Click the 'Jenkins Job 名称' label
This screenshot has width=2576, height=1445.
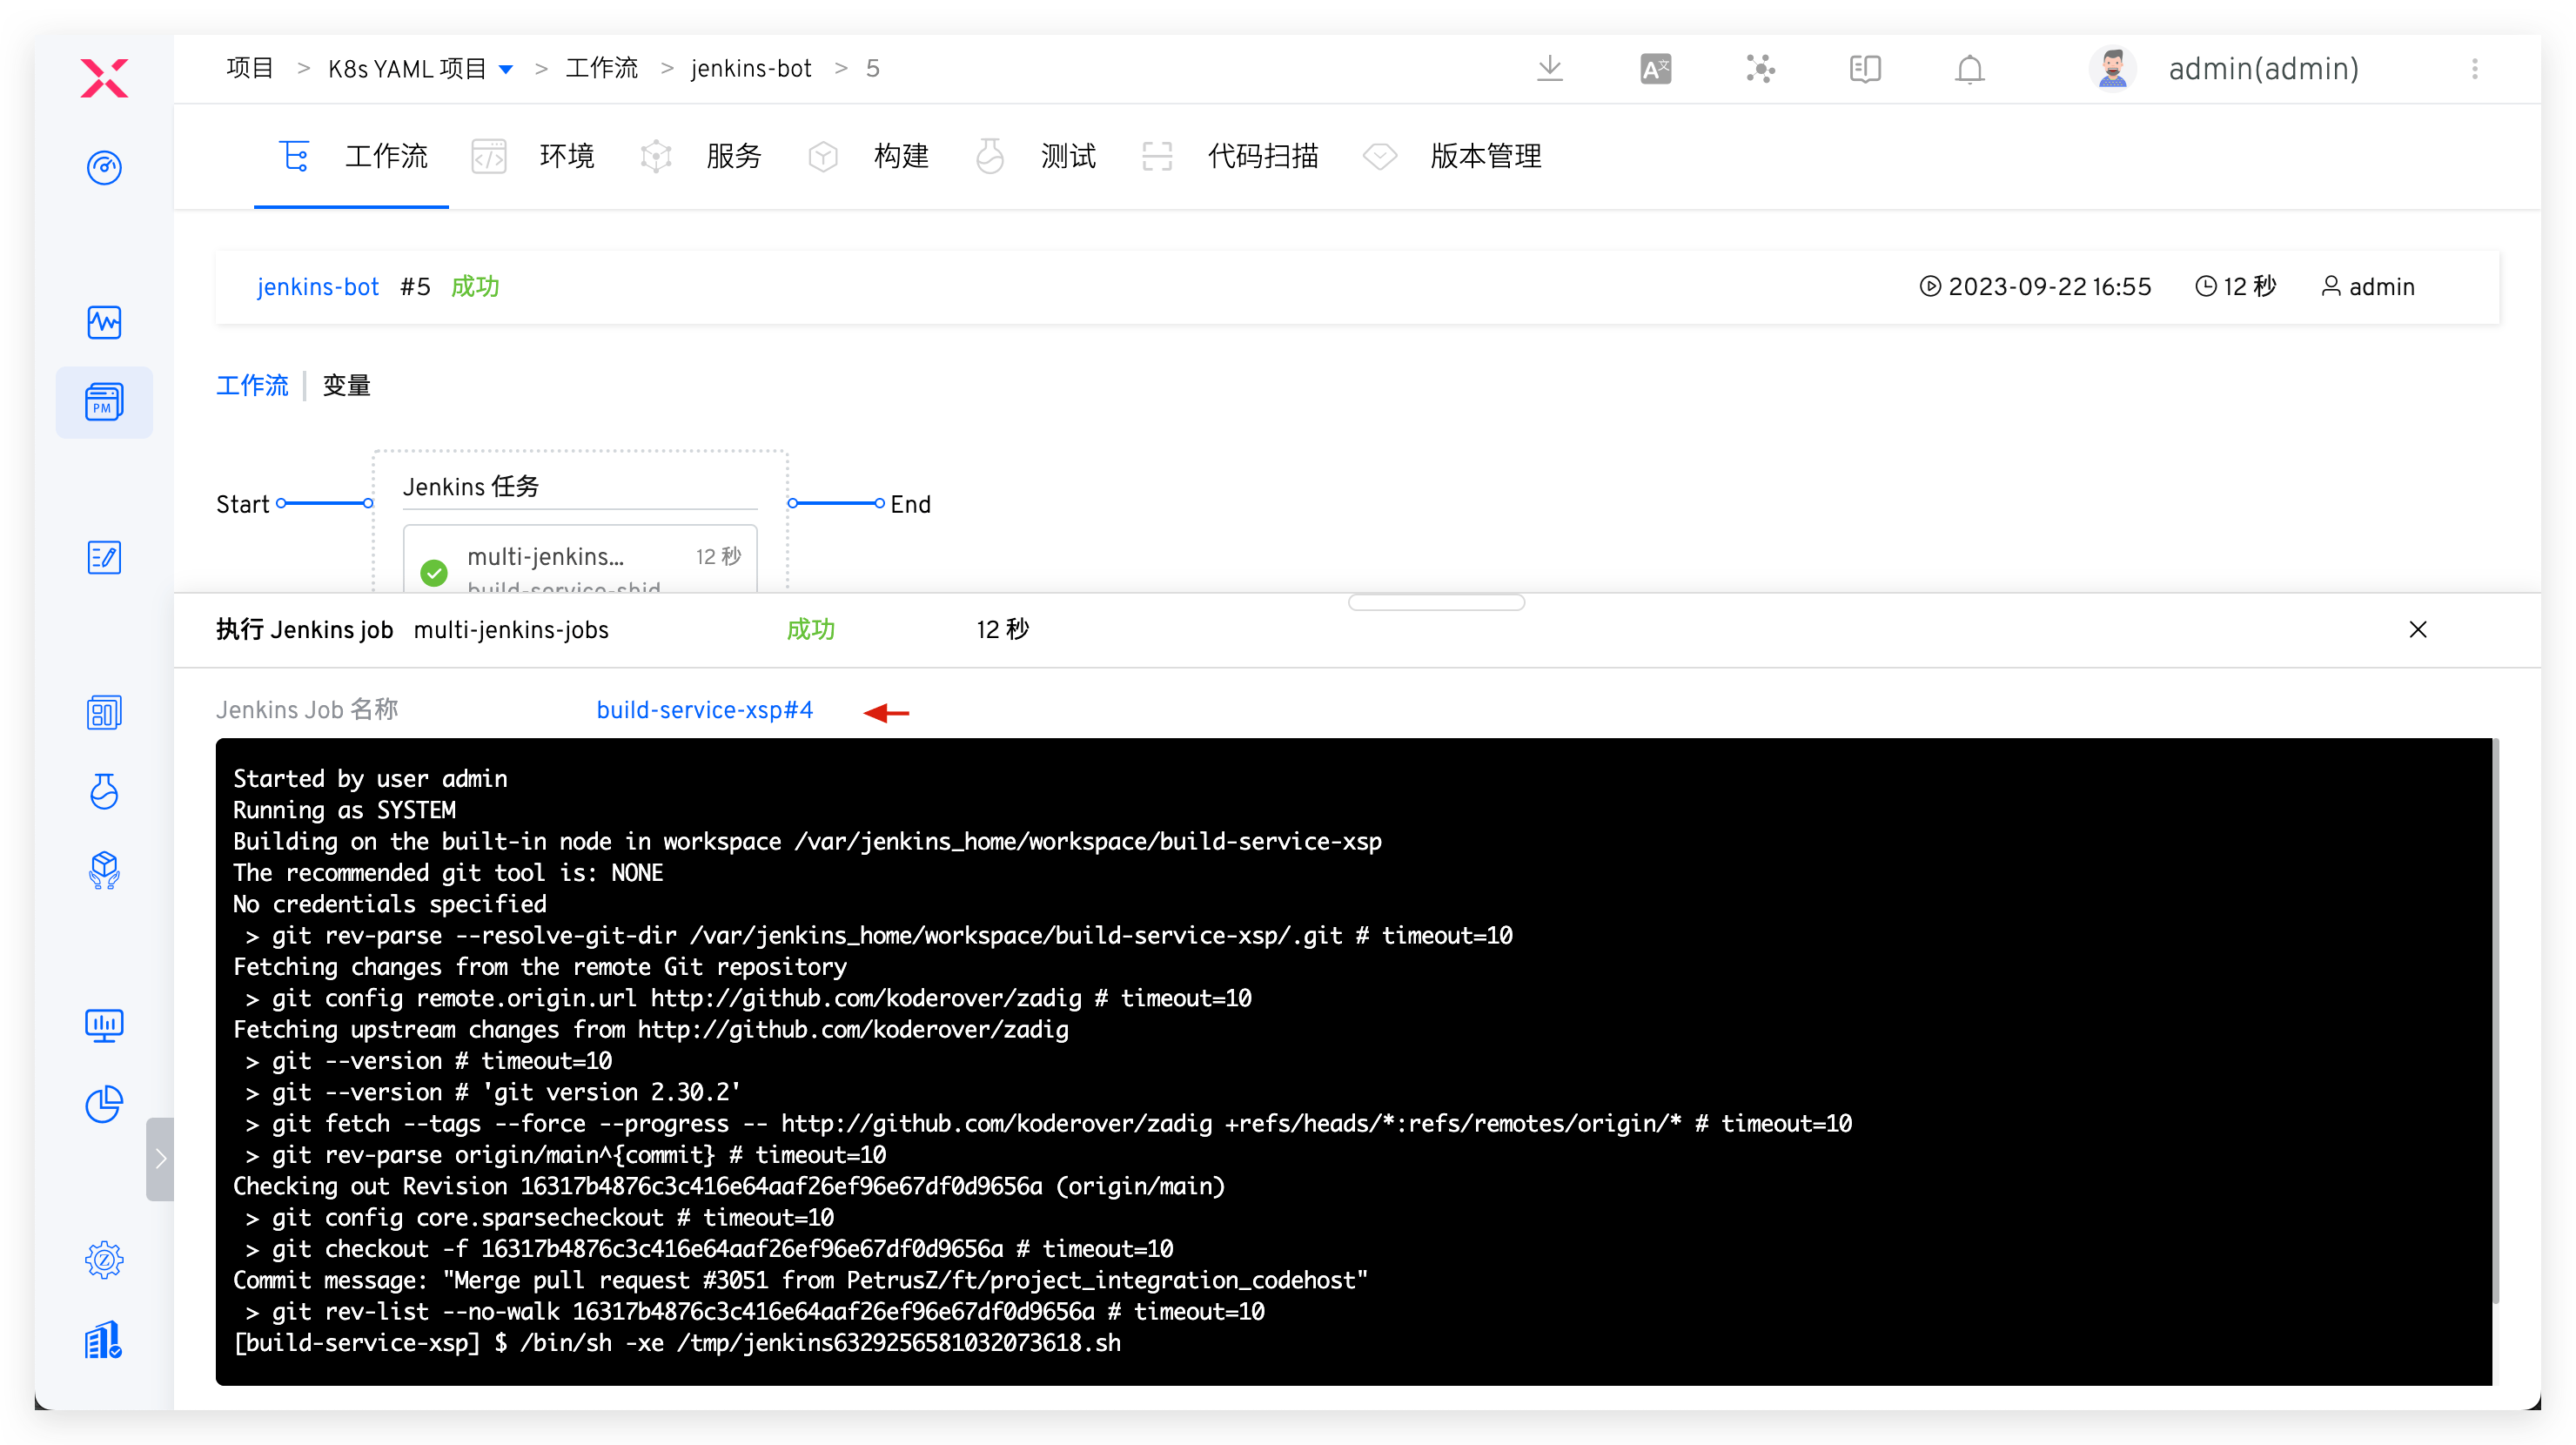click(x=308, y=709)
